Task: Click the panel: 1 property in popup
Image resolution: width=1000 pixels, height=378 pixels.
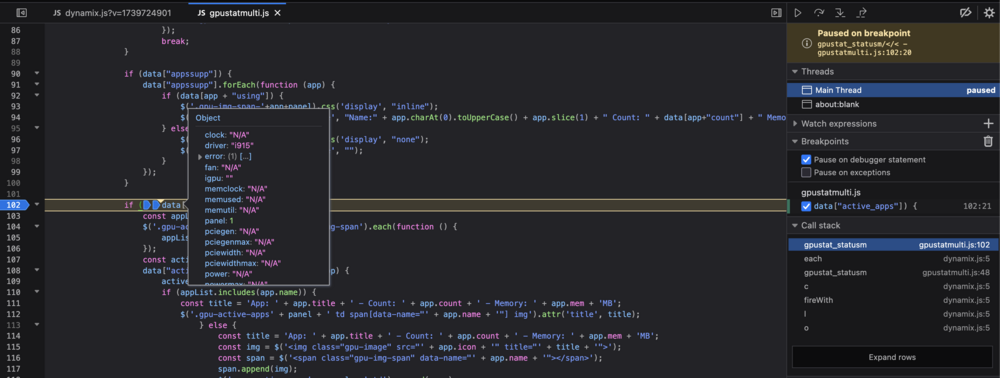Action: 219,220
